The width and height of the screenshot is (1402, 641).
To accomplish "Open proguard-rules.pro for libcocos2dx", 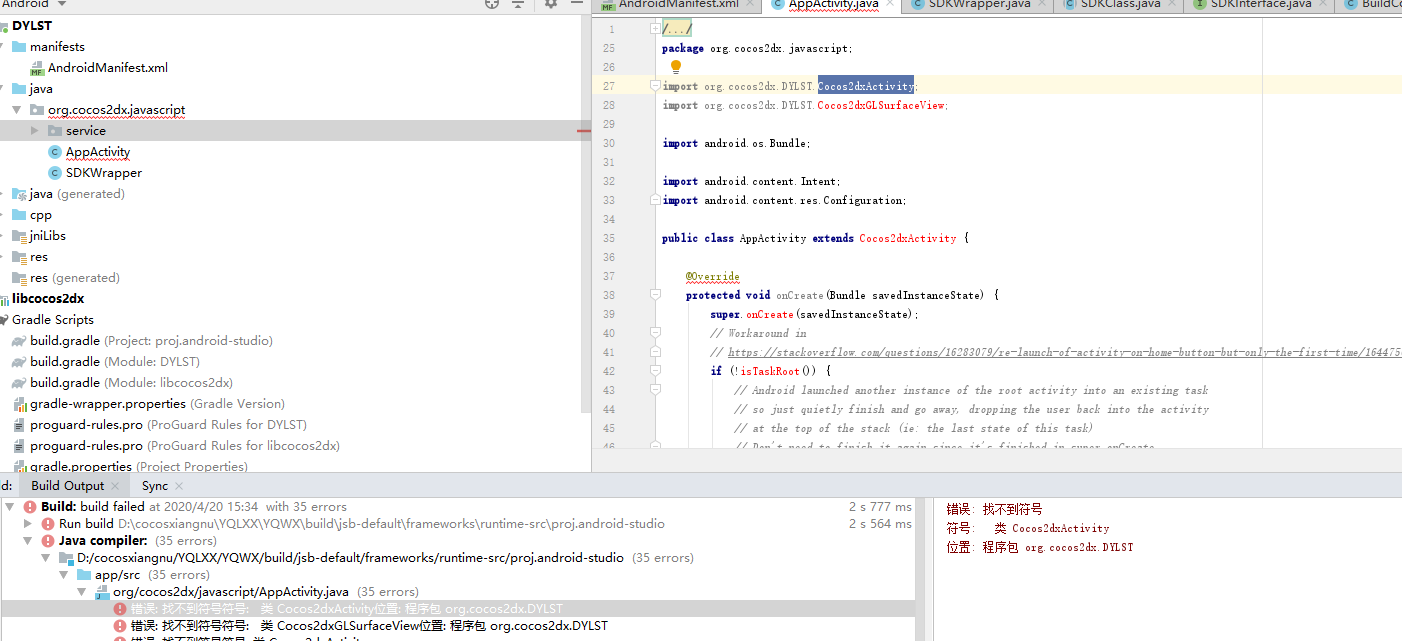I will coord(185,446).
